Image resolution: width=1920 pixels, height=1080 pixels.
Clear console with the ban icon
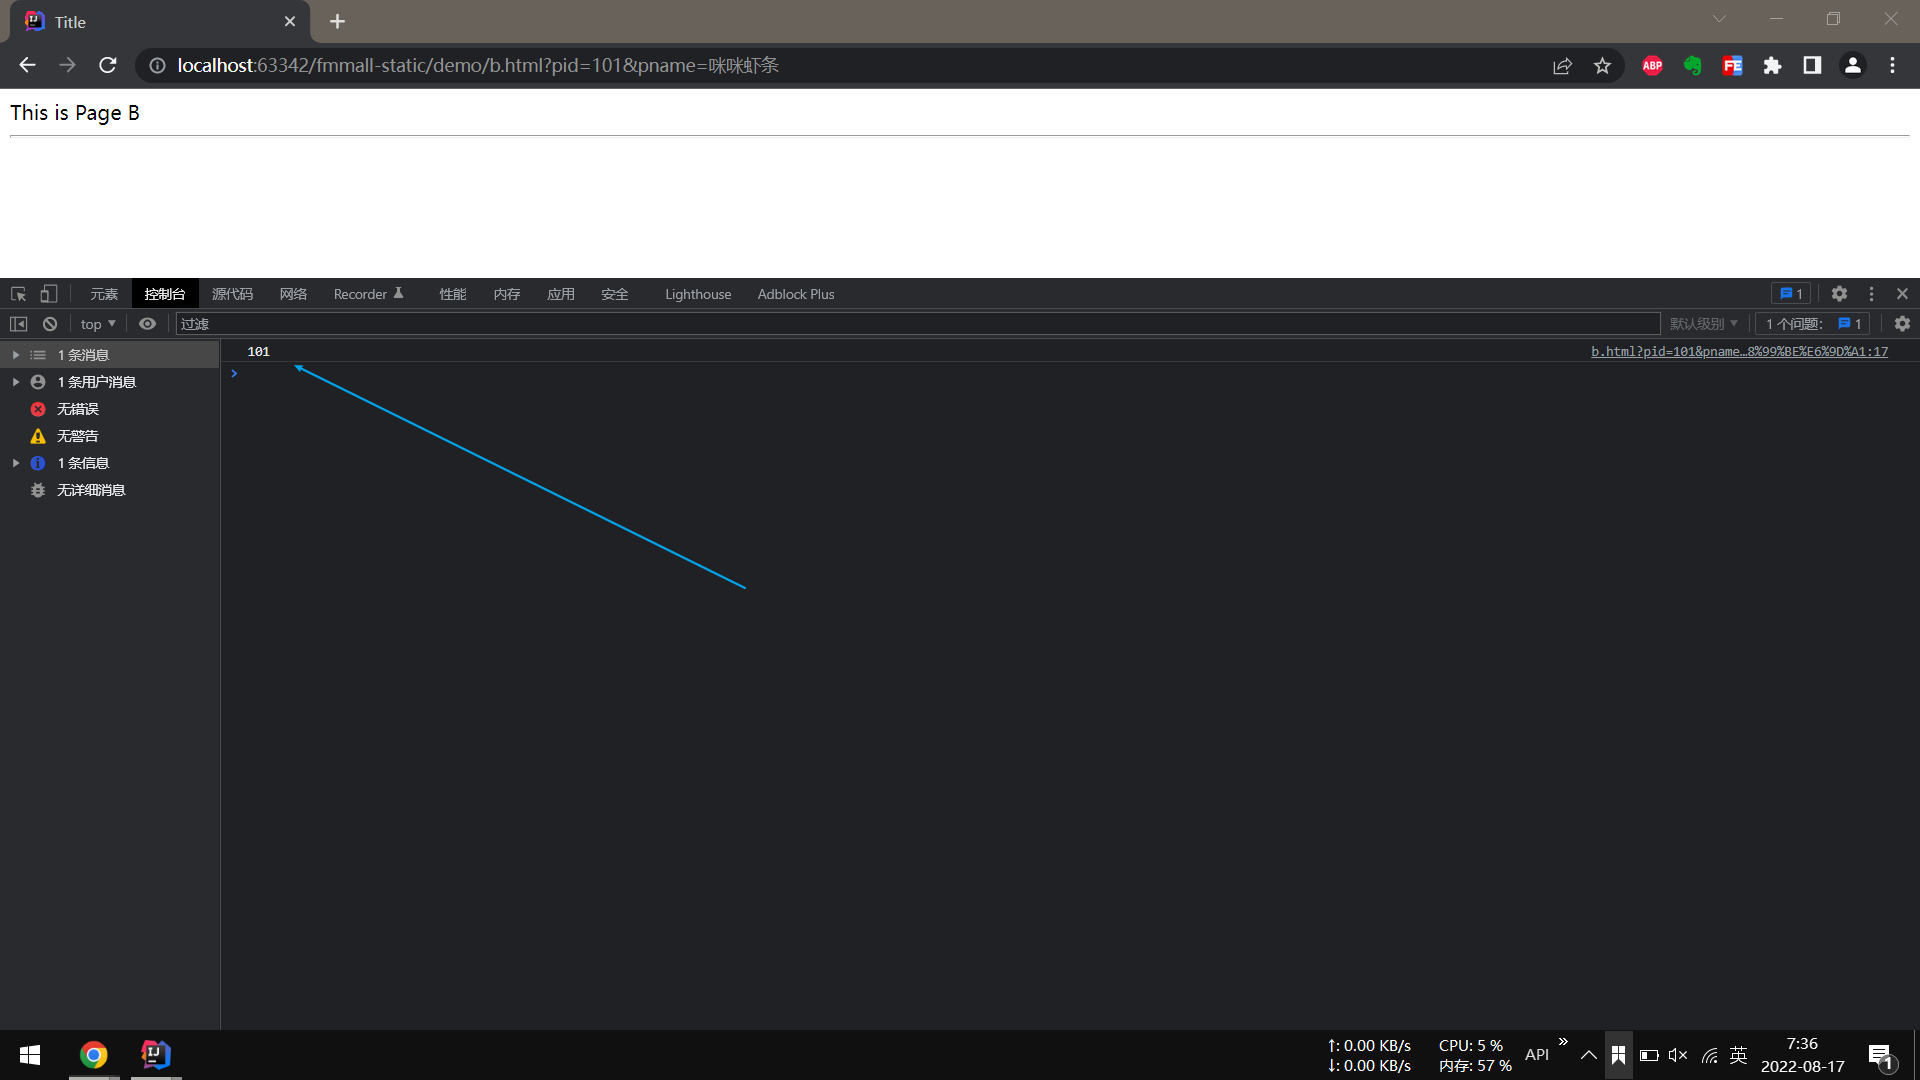pyautogui.click(x=50, y=324)
